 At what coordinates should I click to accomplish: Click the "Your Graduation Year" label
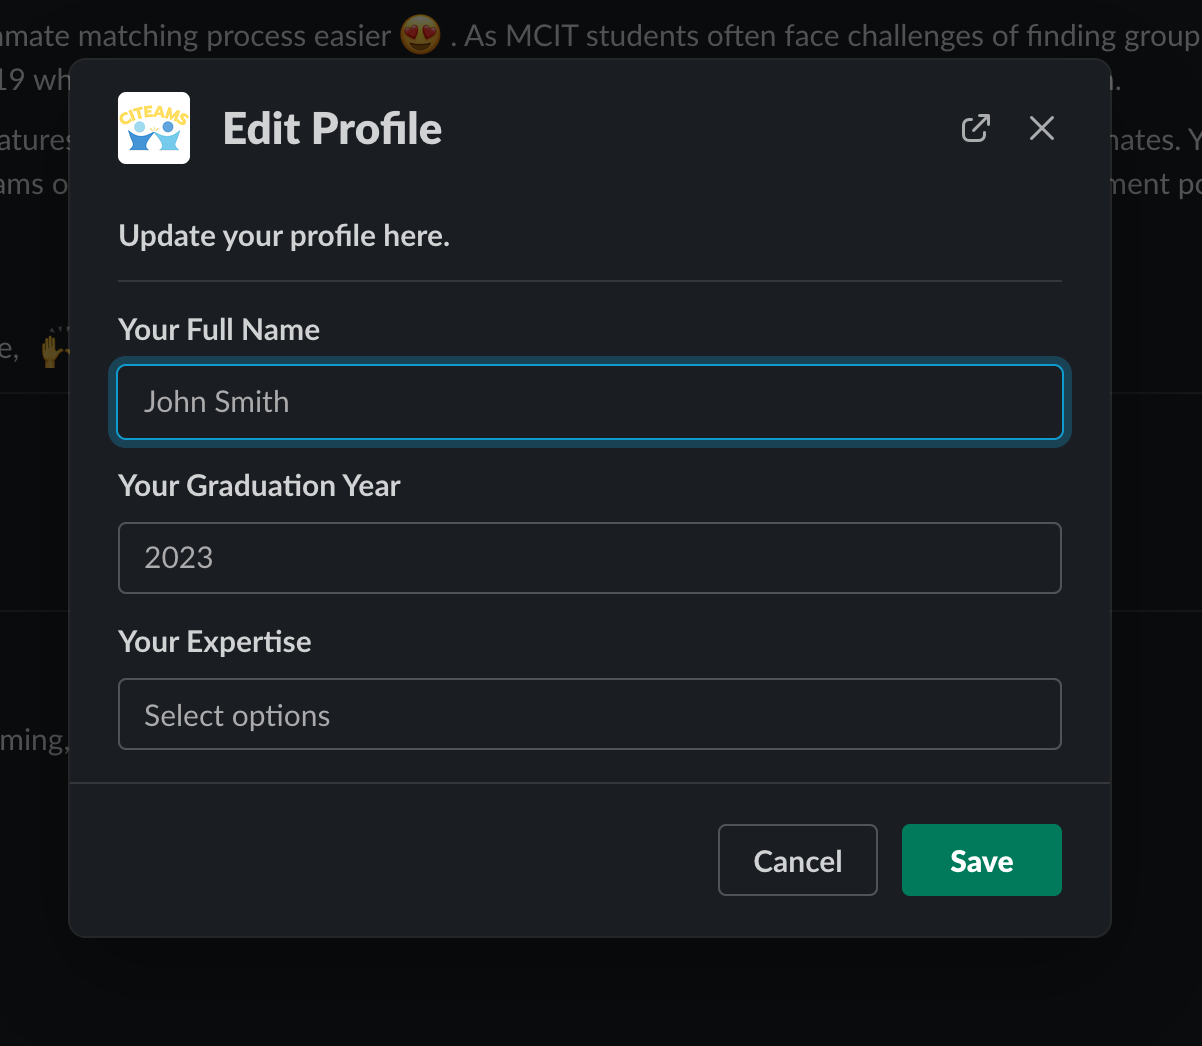[x=259, y=486]
